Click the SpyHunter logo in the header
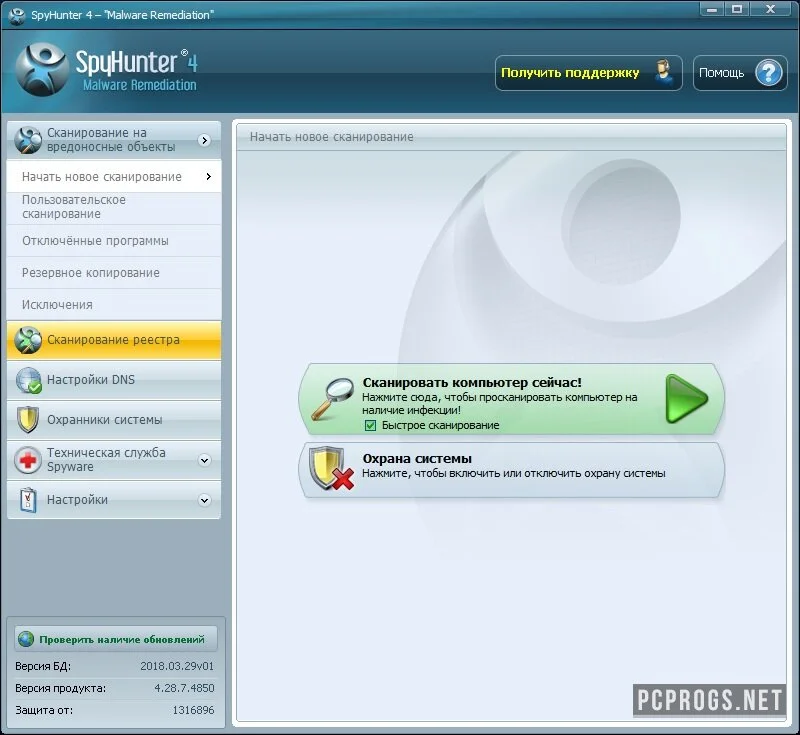 pyautogui.click(x=106, y=70)
